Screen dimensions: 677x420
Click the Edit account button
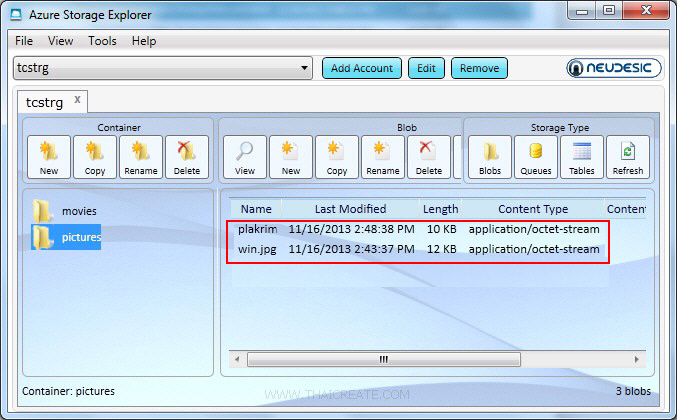(x=426, y=68)
